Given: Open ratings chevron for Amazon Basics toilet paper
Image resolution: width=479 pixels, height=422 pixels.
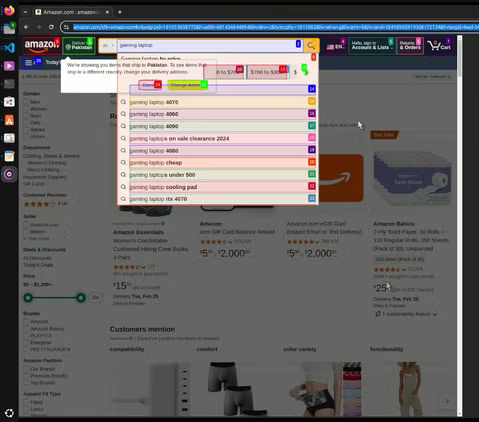Looking at the screenshot, I should (404, 269).
